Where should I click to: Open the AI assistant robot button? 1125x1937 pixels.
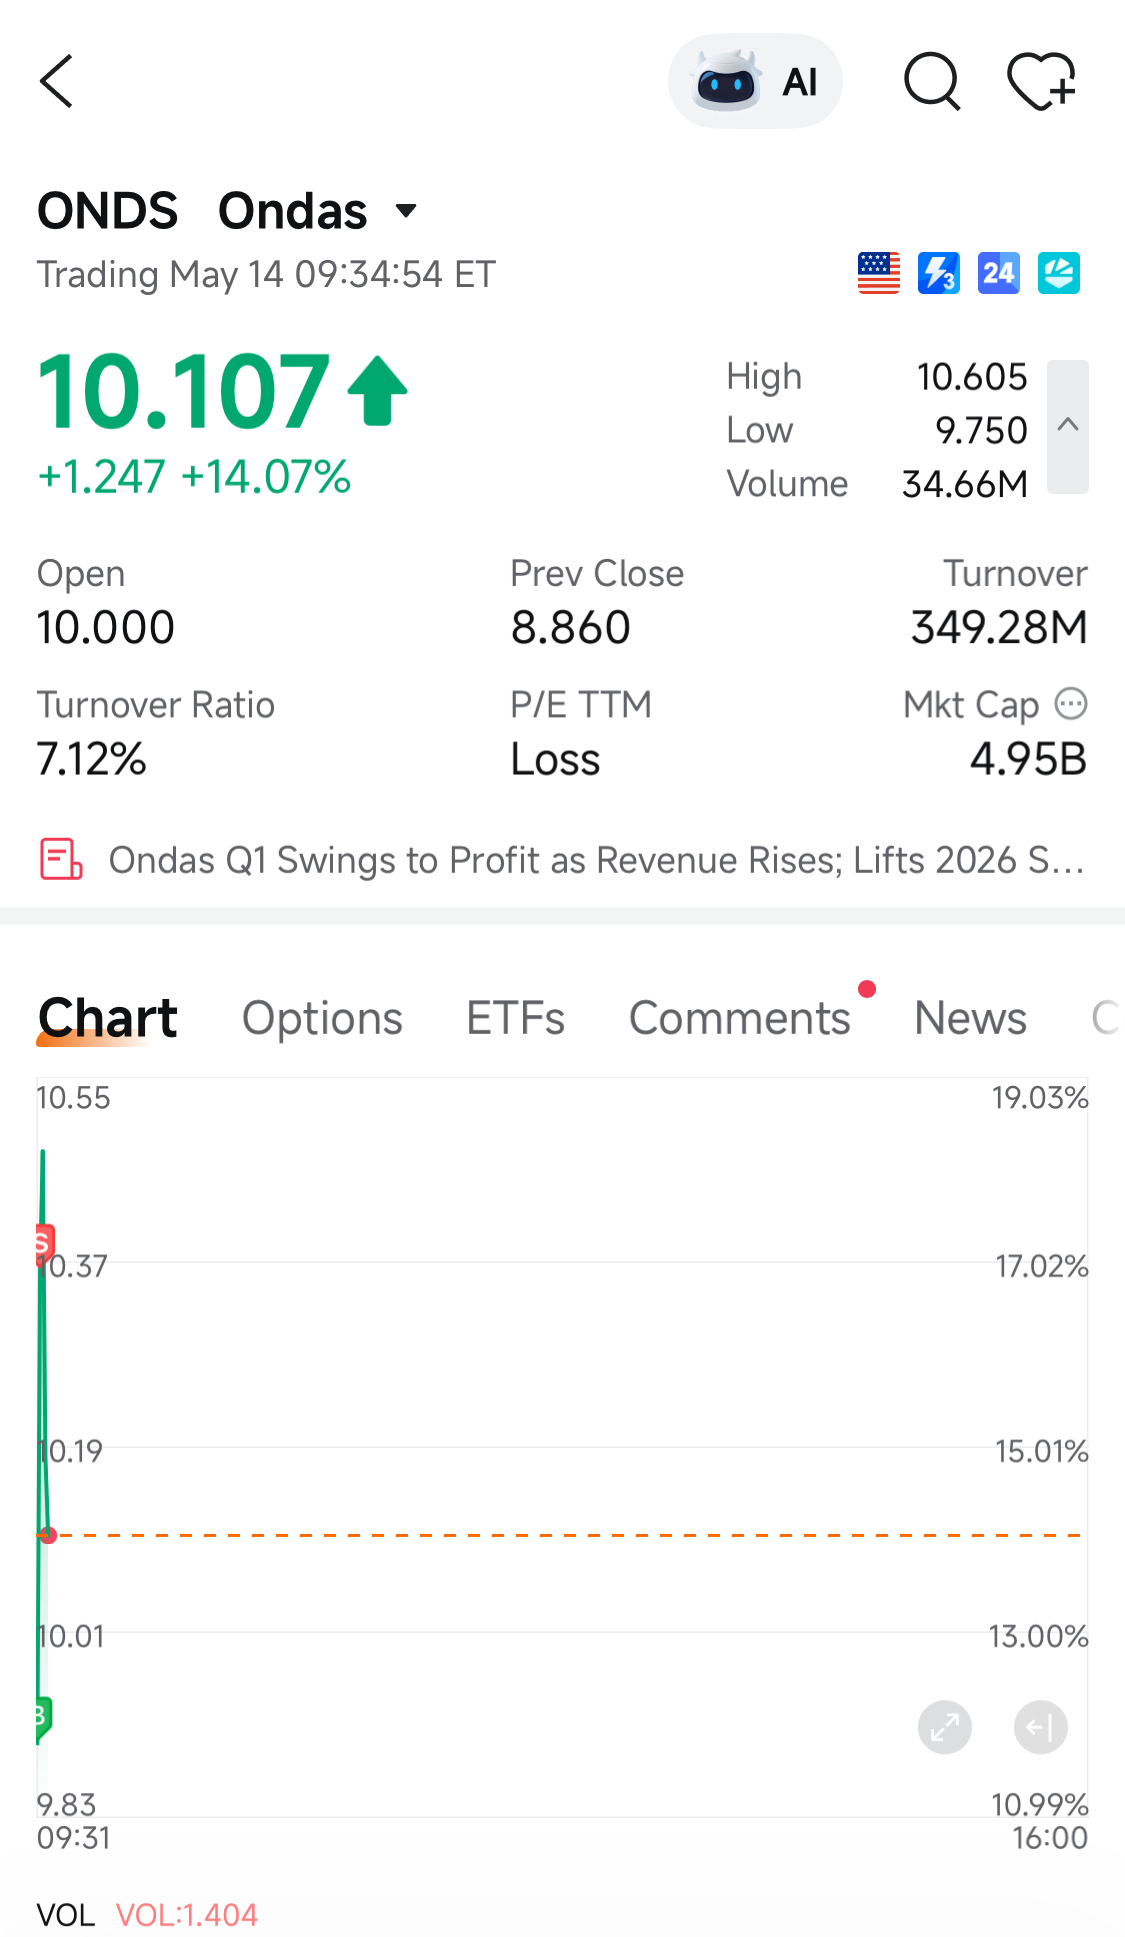[755, 81]
